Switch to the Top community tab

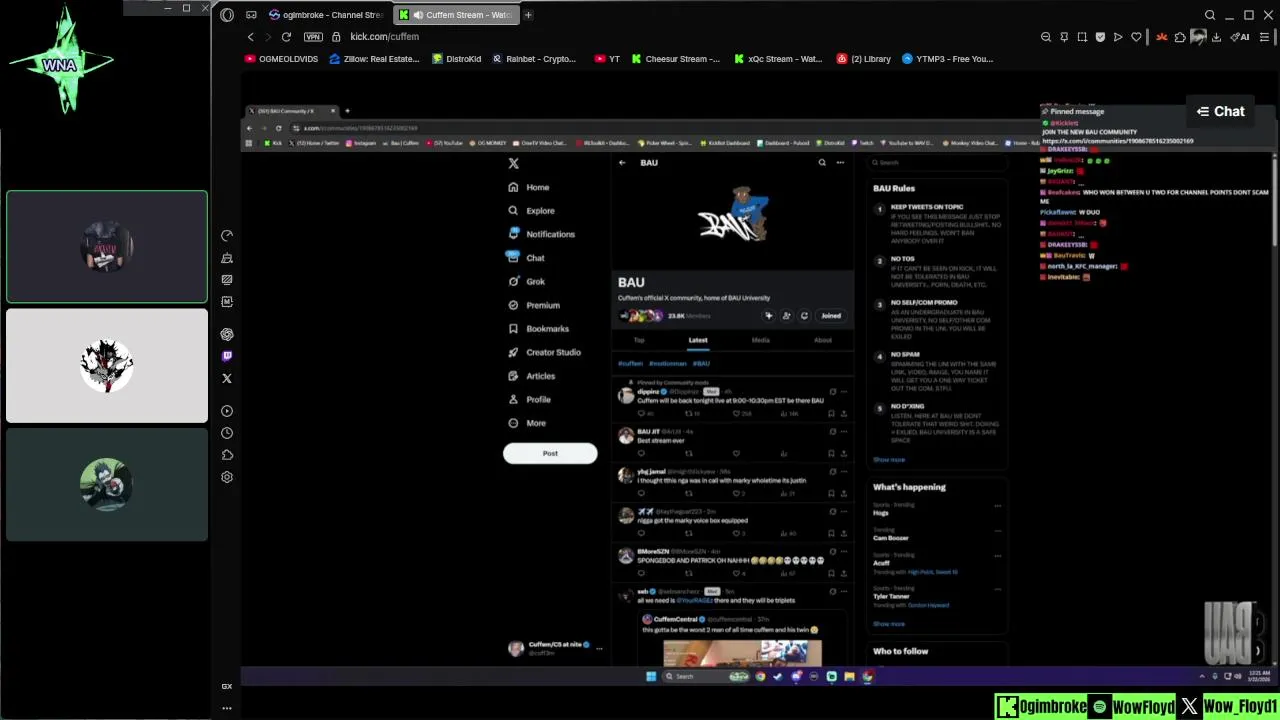[x=639, y=340]
